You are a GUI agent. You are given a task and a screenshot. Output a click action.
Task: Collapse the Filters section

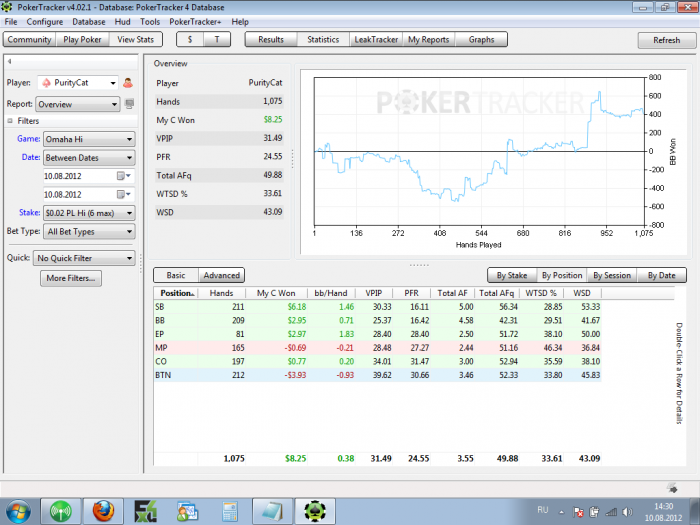[10, 121]
